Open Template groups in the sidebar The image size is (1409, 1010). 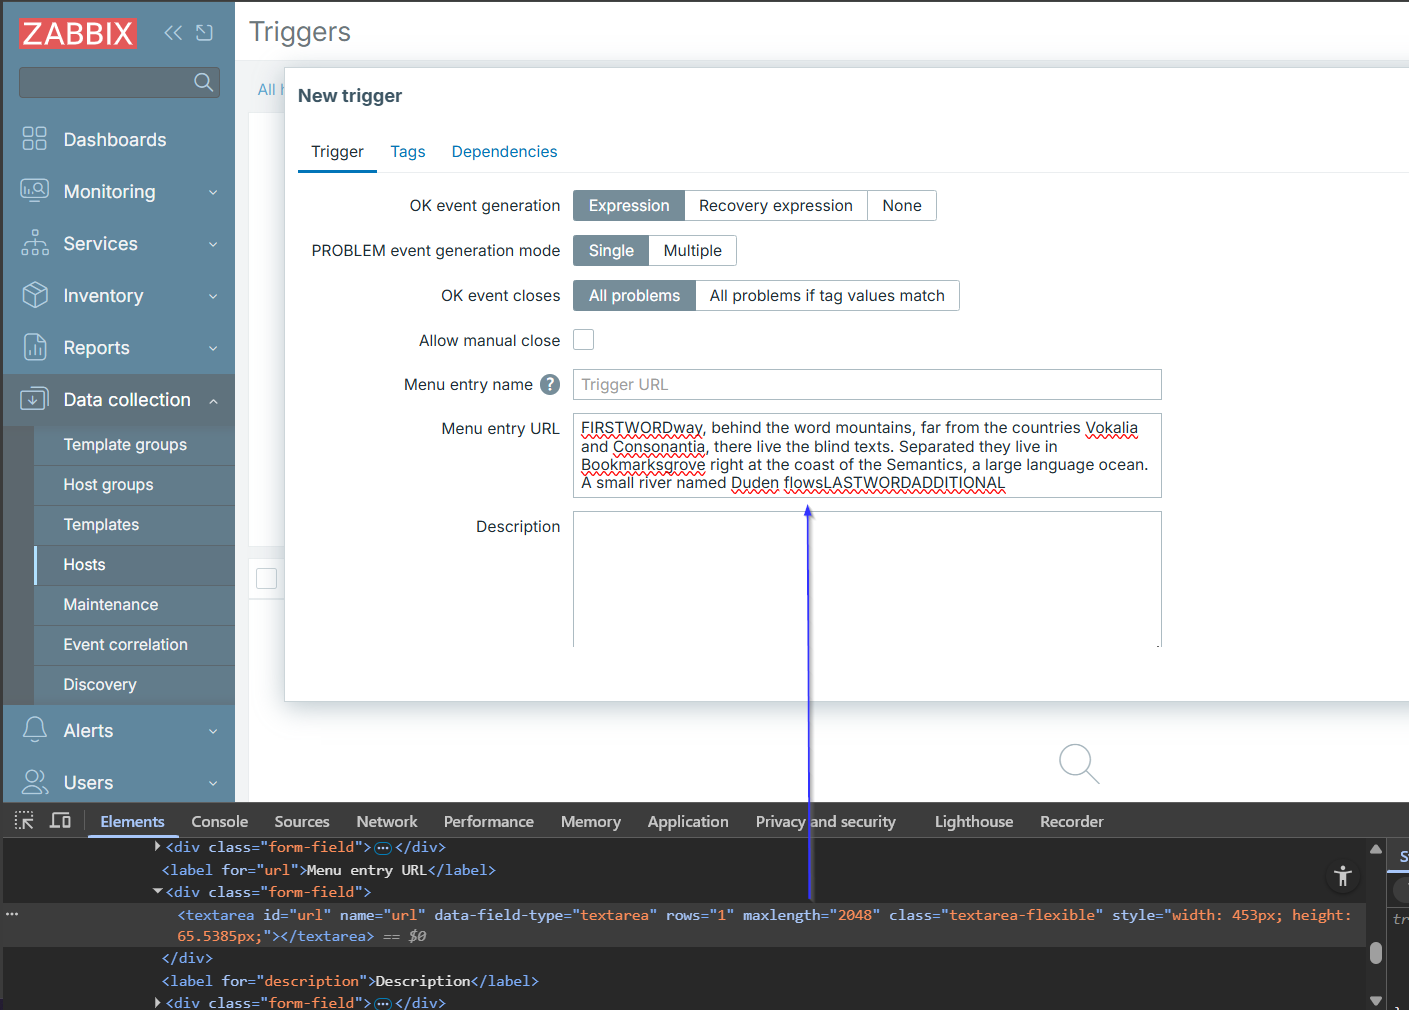pos(125,445)
